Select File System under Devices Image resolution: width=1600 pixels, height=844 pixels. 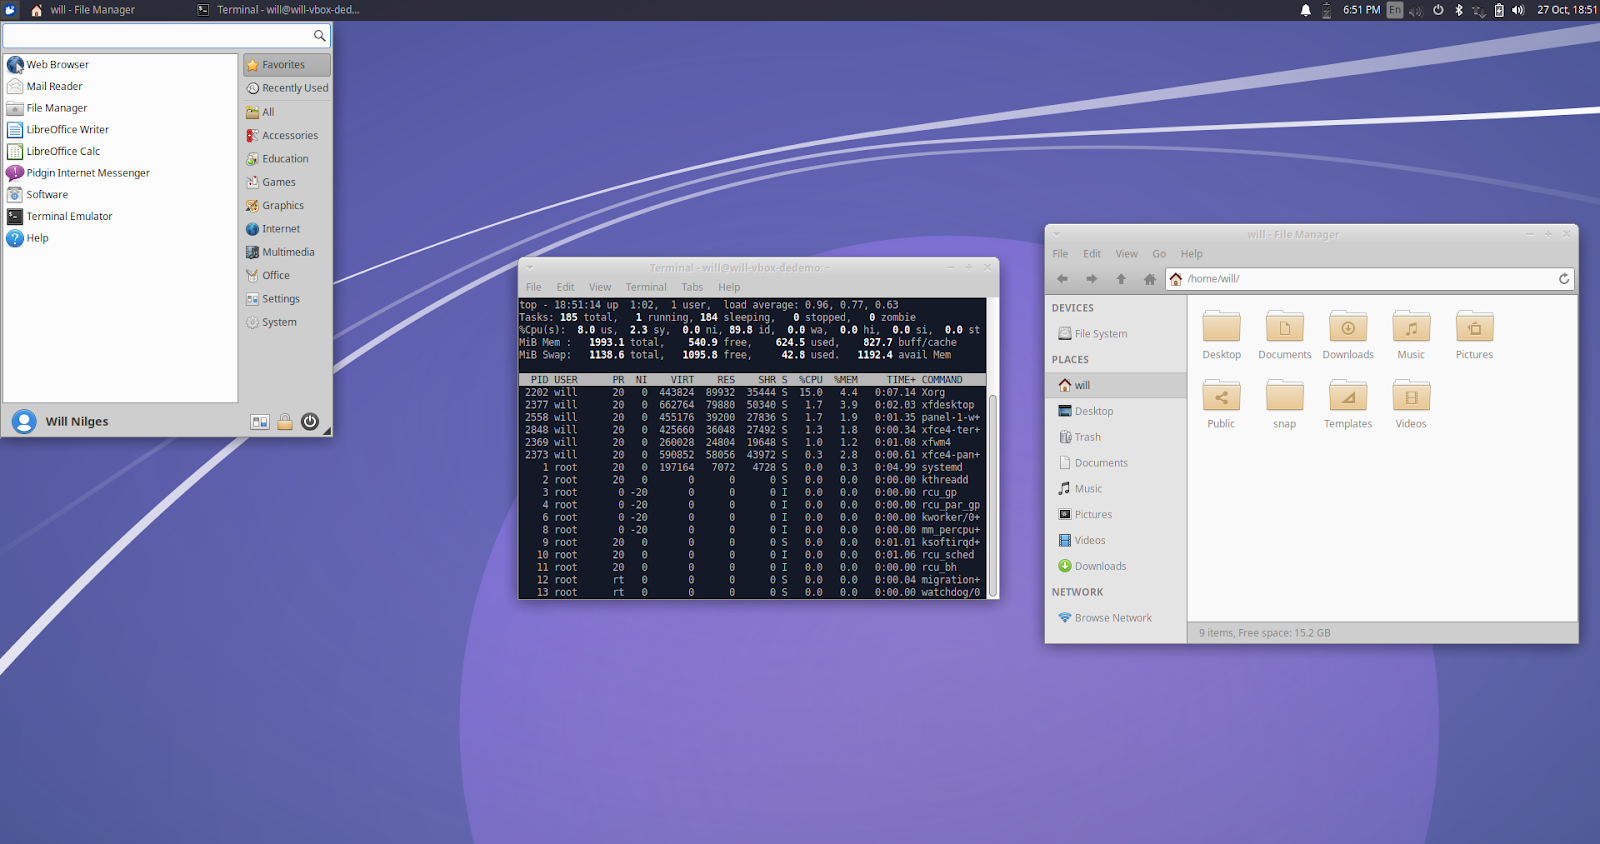[1116, 334]
